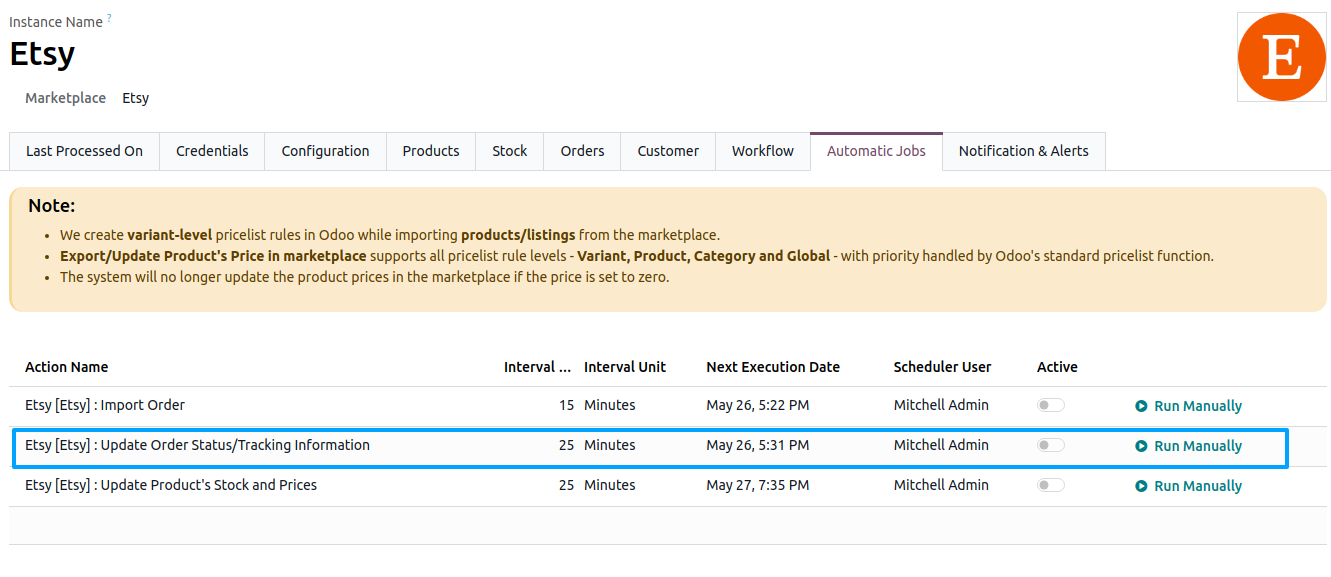Click interval 25 in Update Product's Stock row
This screenshot has height=577, width=1331.
pyautogui.click(x=566, y=485)
